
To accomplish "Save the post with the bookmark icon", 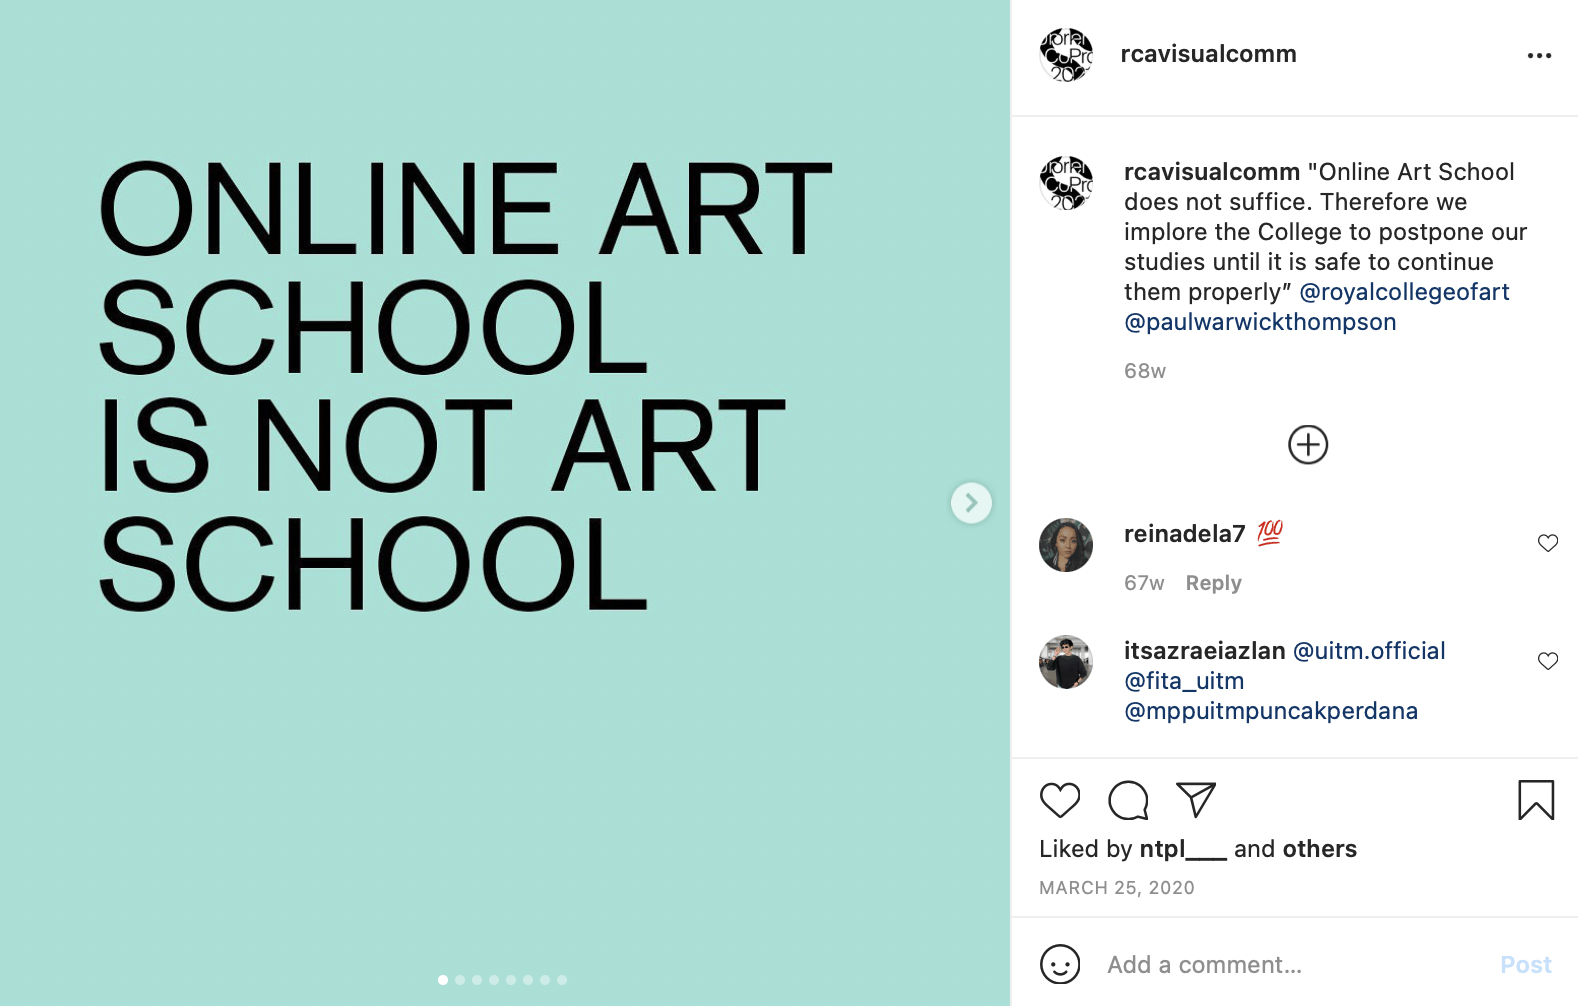I will pyautogui.click(x=1536, y=800).
